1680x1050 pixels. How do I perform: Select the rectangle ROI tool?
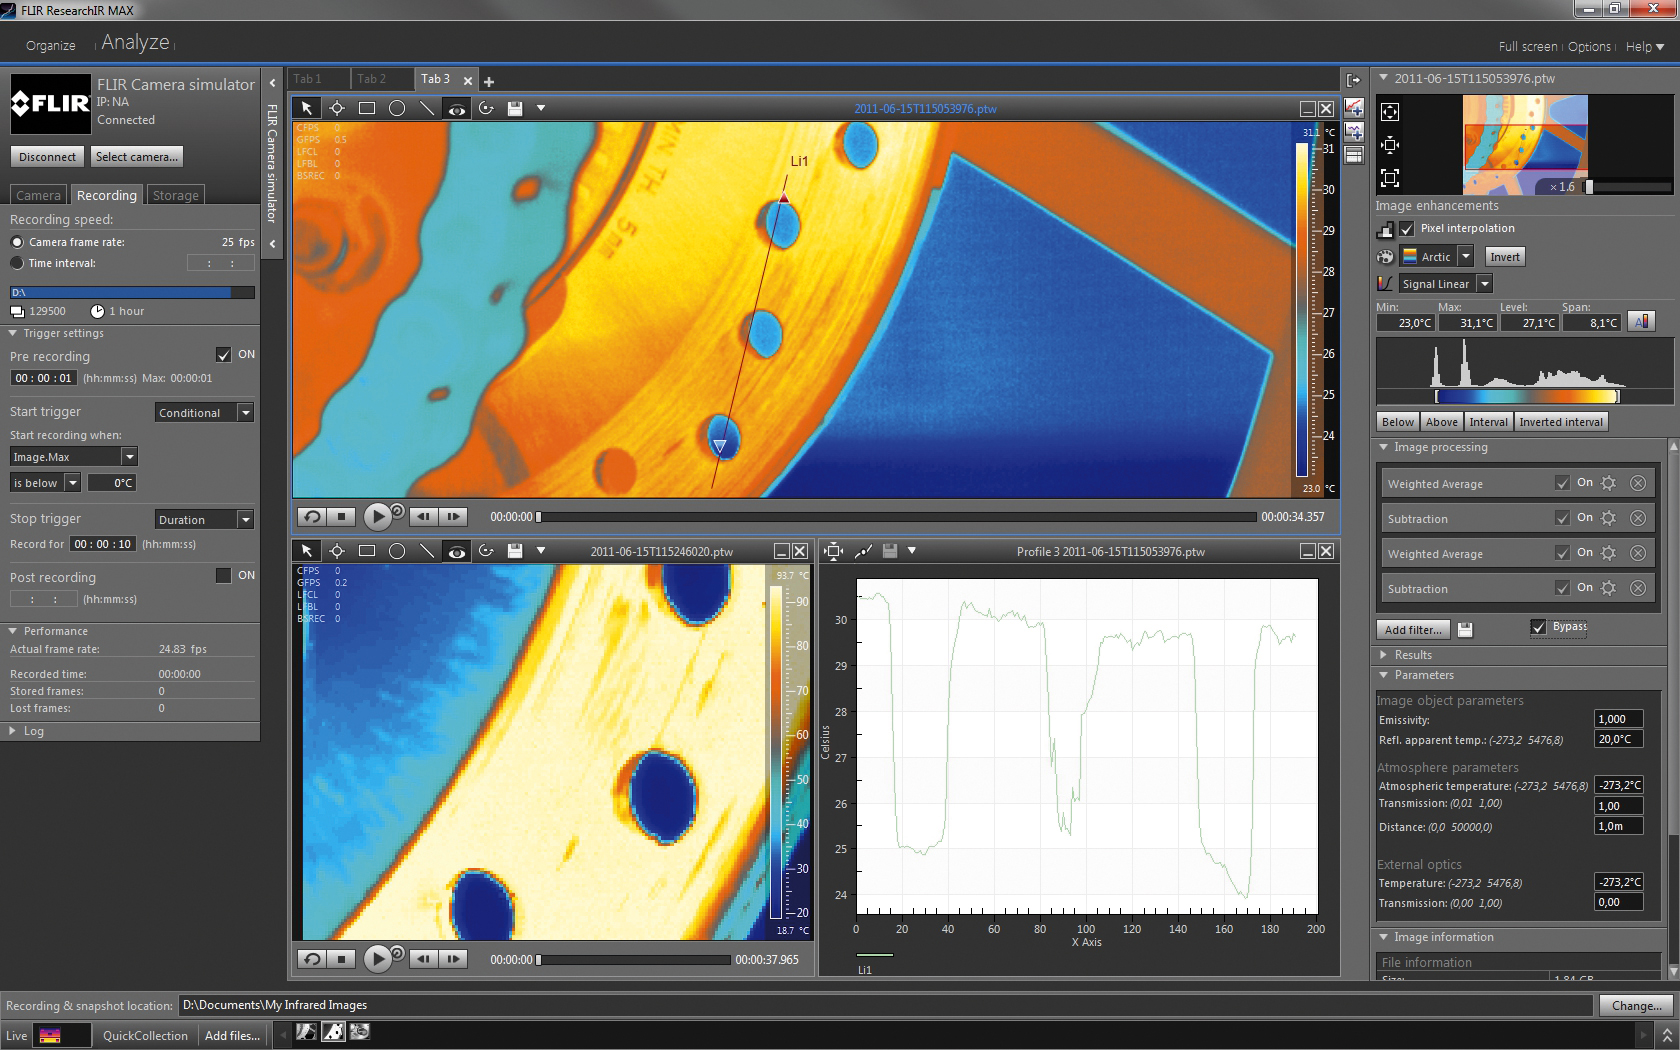click(367, 108)
